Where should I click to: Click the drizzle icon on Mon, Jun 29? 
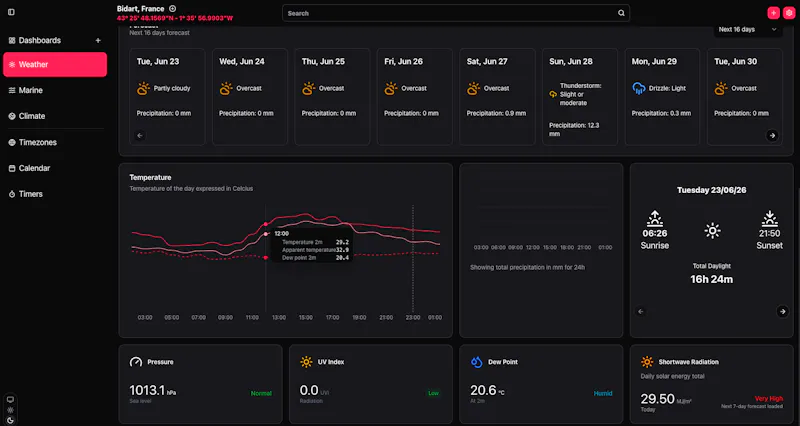(x=639, y=88)
